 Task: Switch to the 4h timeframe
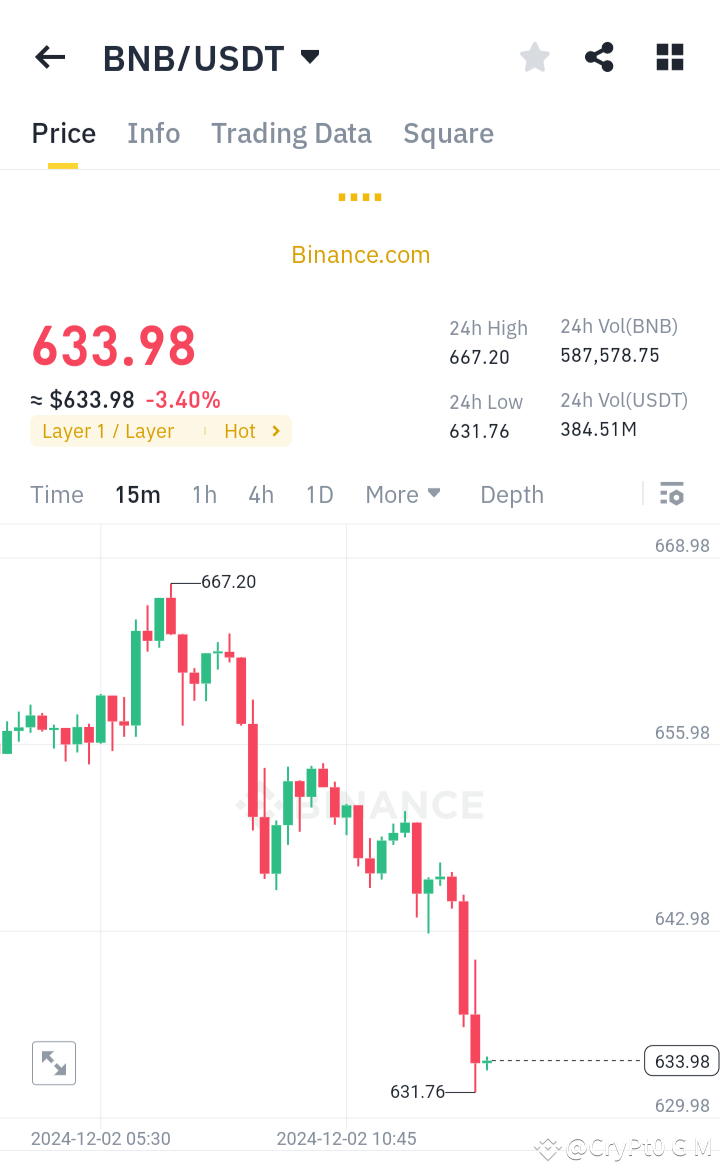click(x=261, y=494)
